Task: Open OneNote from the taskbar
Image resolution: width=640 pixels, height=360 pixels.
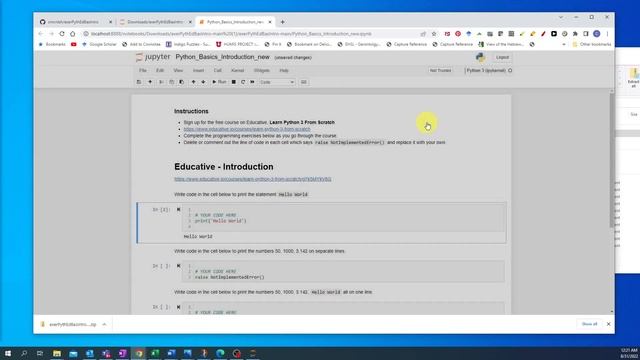Action: [122, 353]
